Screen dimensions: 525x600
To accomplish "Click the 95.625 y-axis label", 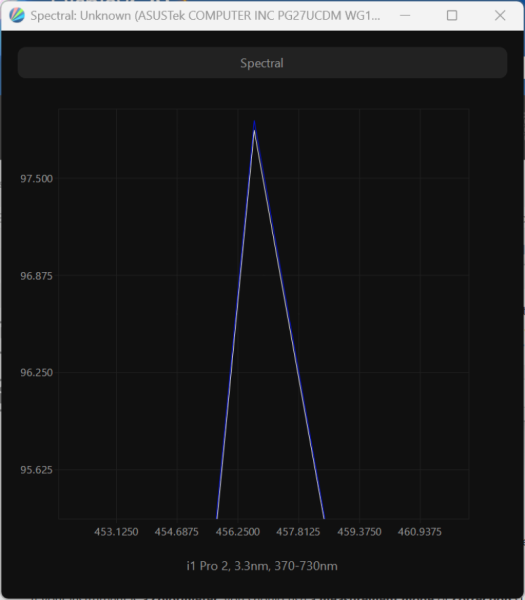I will pyautogui.click(x=36, y=470).
